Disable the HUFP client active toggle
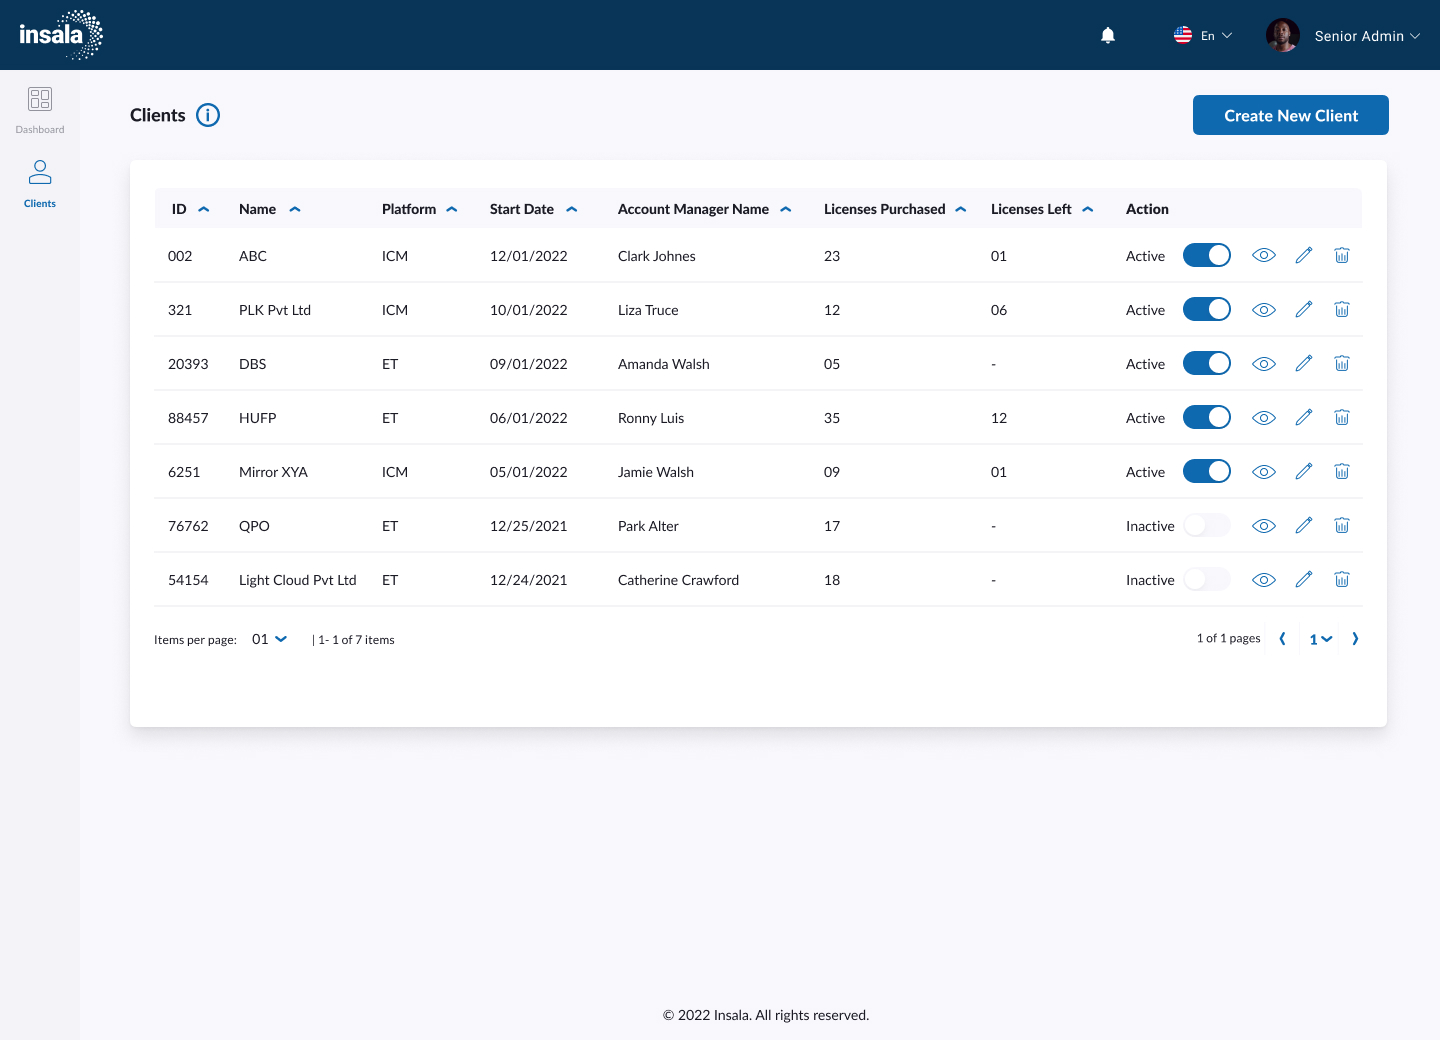Image resolution: width=1440 pixels, height=1040 pixels. click(1206, 418)
